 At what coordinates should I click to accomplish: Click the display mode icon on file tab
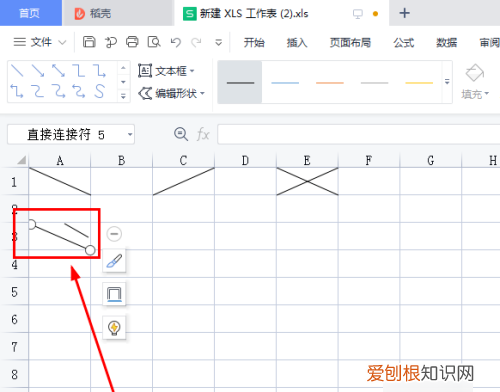pos(358,14)
